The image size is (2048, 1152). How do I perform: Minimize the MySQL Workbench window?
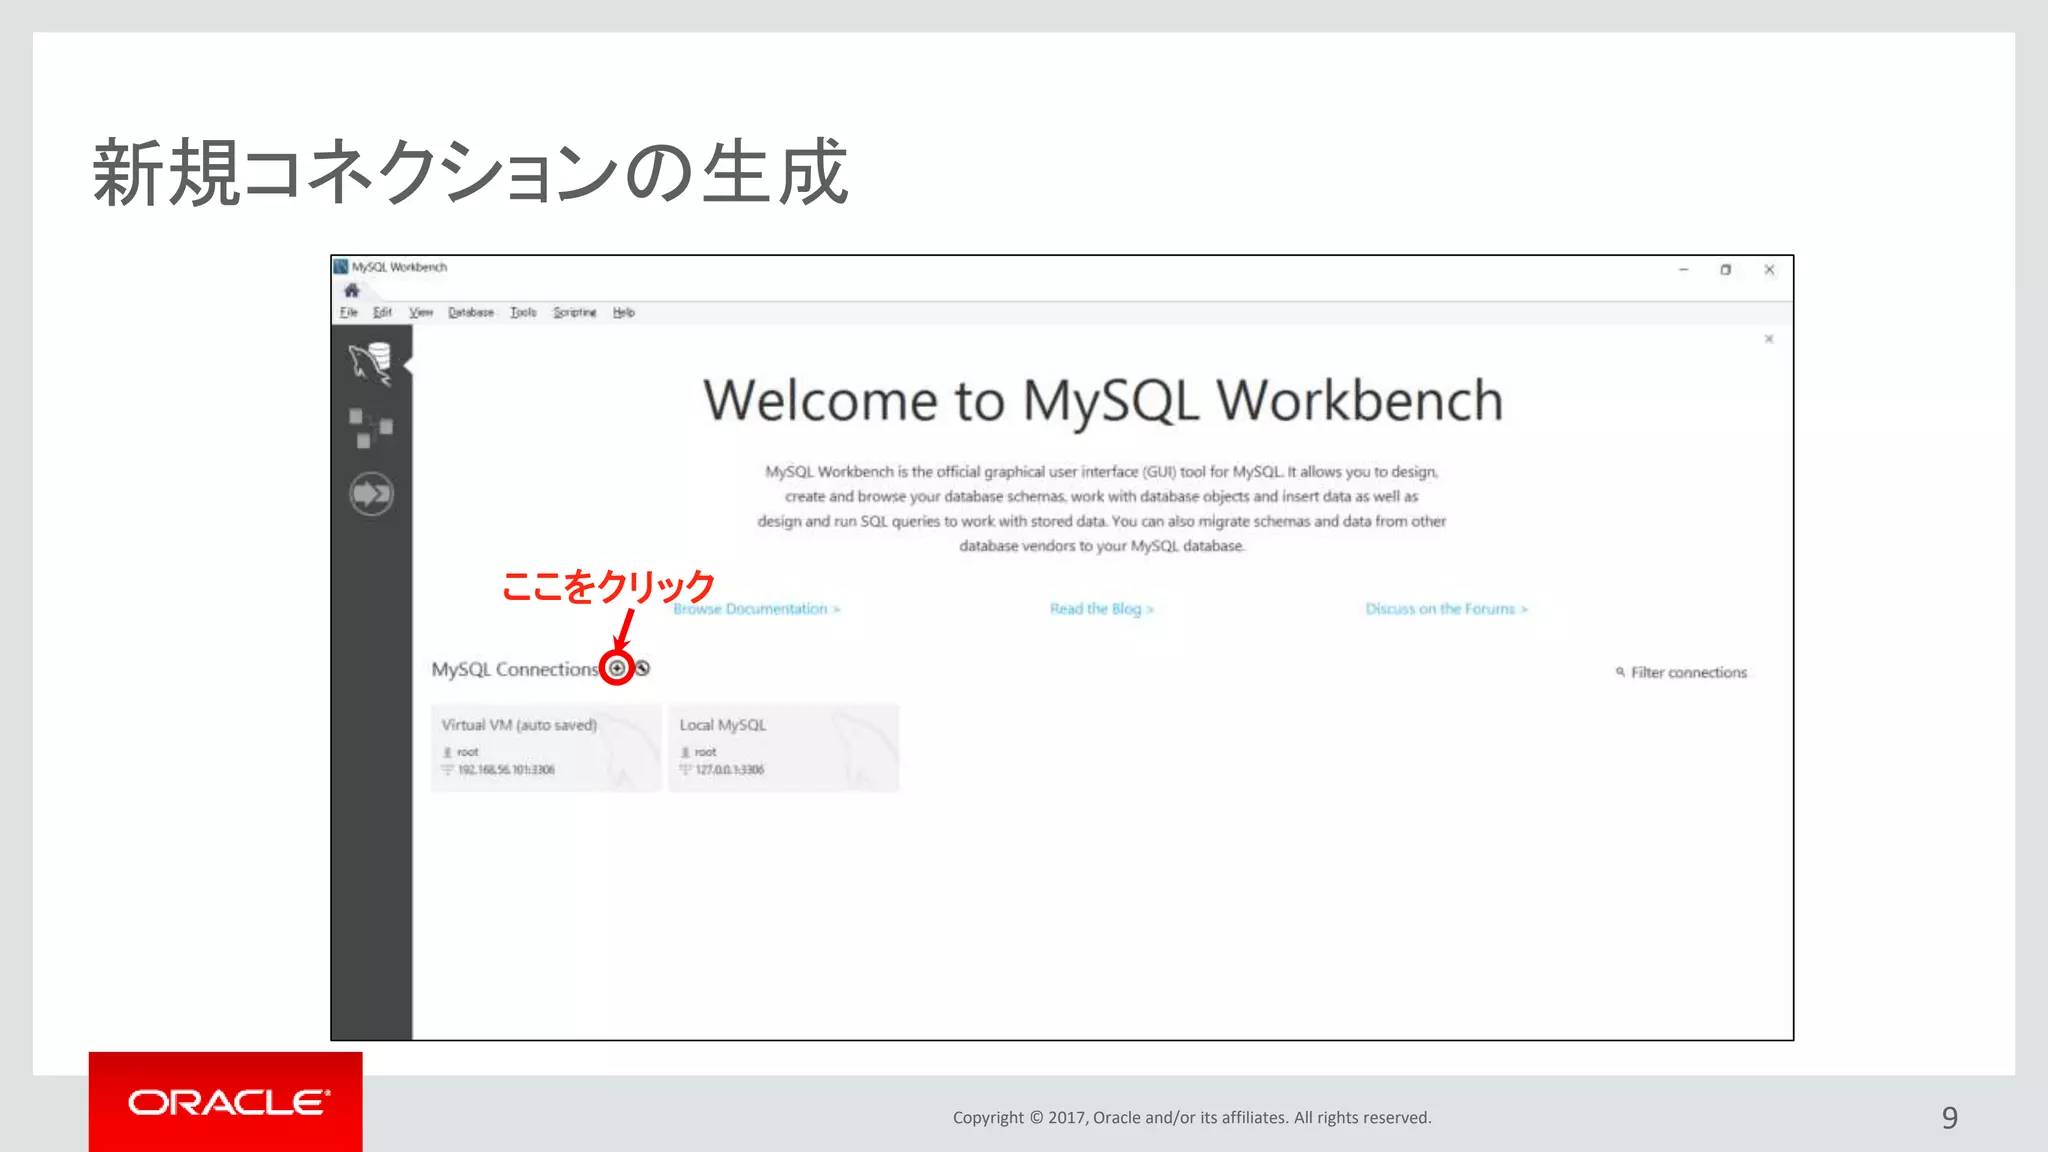1683,270
